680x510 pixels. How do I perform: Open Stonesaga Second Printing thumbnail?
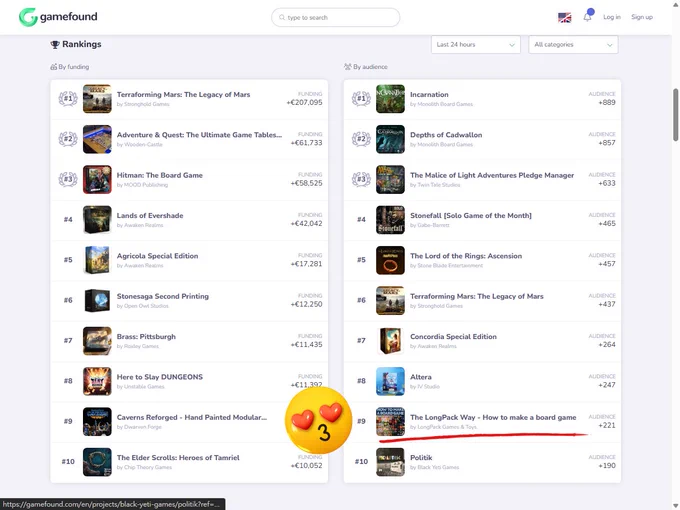[x=97, y=301]
